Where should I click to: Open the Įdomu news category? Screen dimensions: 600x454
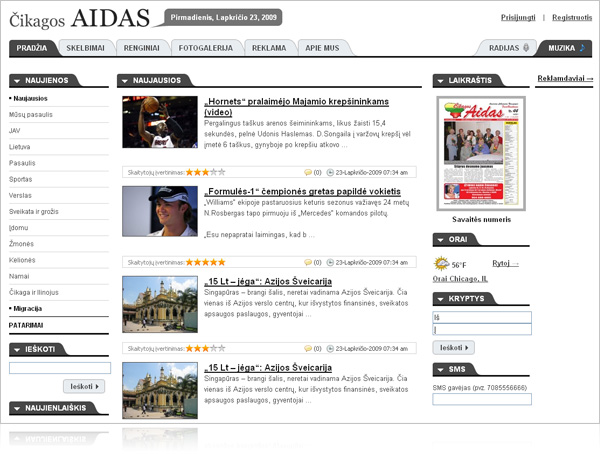pos(19,228)
